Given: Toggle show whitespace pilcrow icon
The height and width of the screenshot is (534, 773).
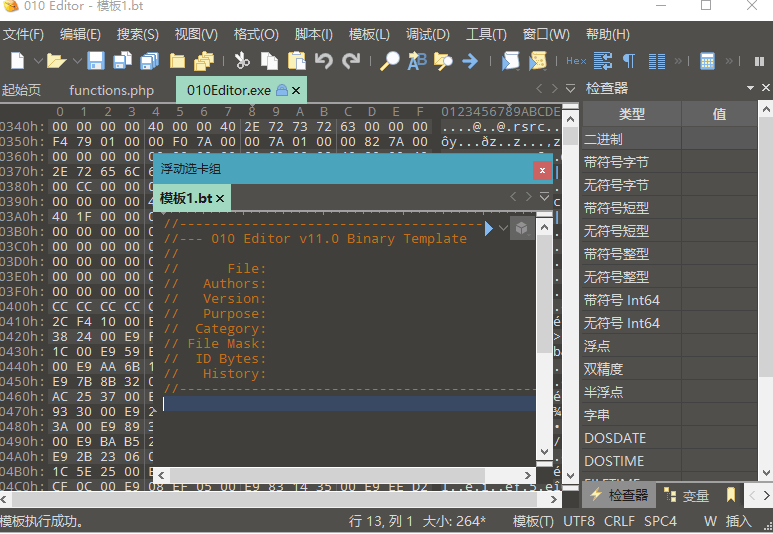Looking at the screenshot, I should [x=629, y=61].
